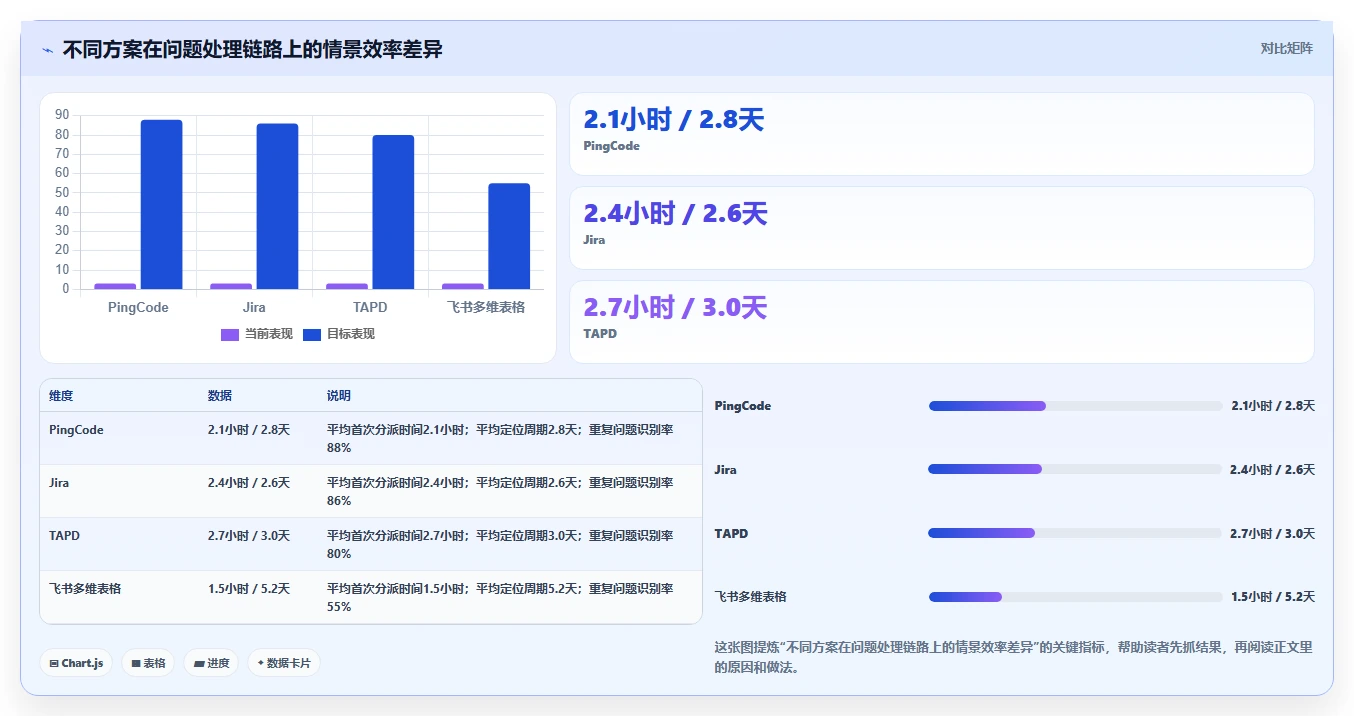
Task: Click TAPD axis label under chart
Action: [370, 307]
